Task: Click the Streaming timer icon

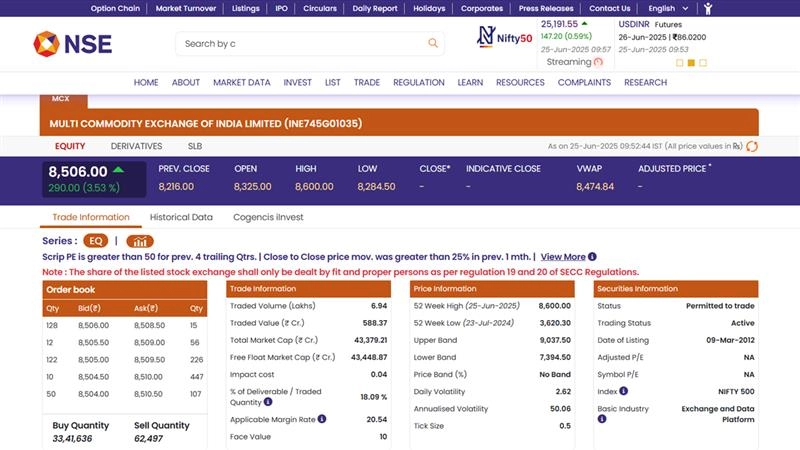Action: 598,62
